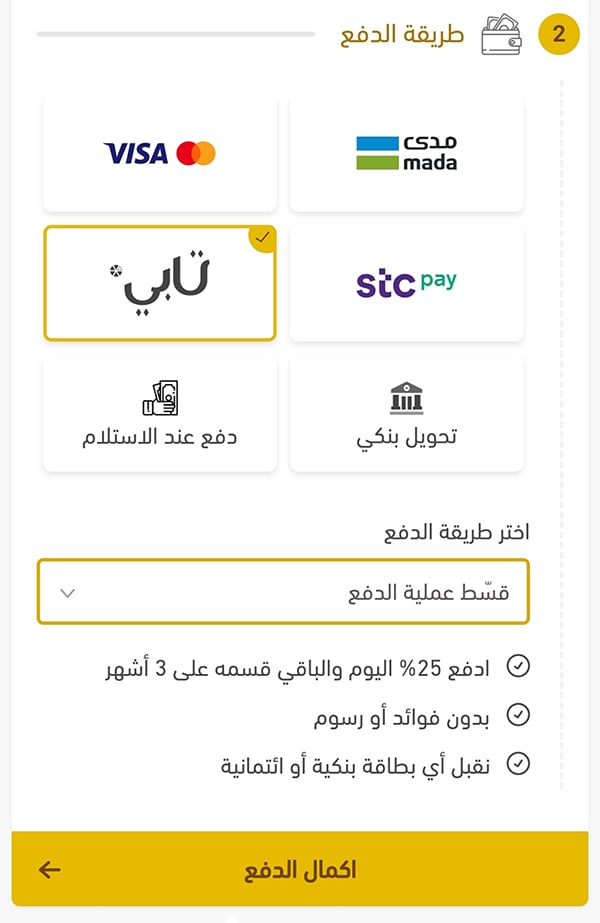
Task: Select the stc pay payment card
Action: (x=406, y=283)
